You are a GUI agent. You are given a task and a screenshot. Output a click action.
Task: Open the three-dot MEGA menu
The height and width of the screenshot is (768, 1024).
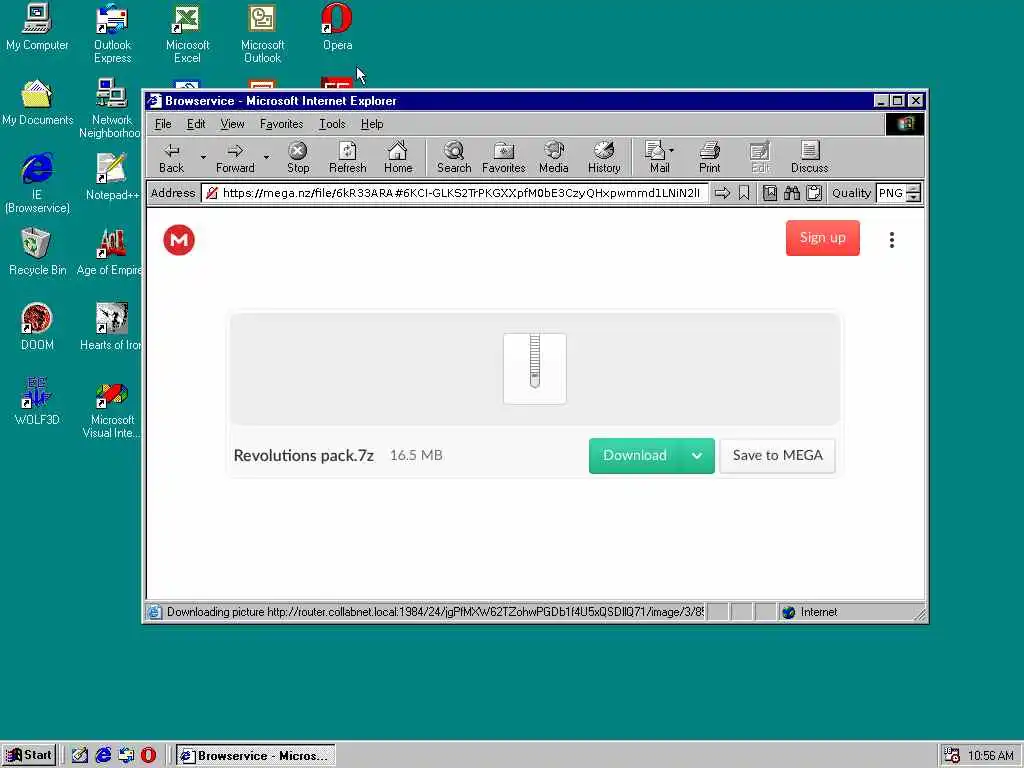click(x=891, y=240)
